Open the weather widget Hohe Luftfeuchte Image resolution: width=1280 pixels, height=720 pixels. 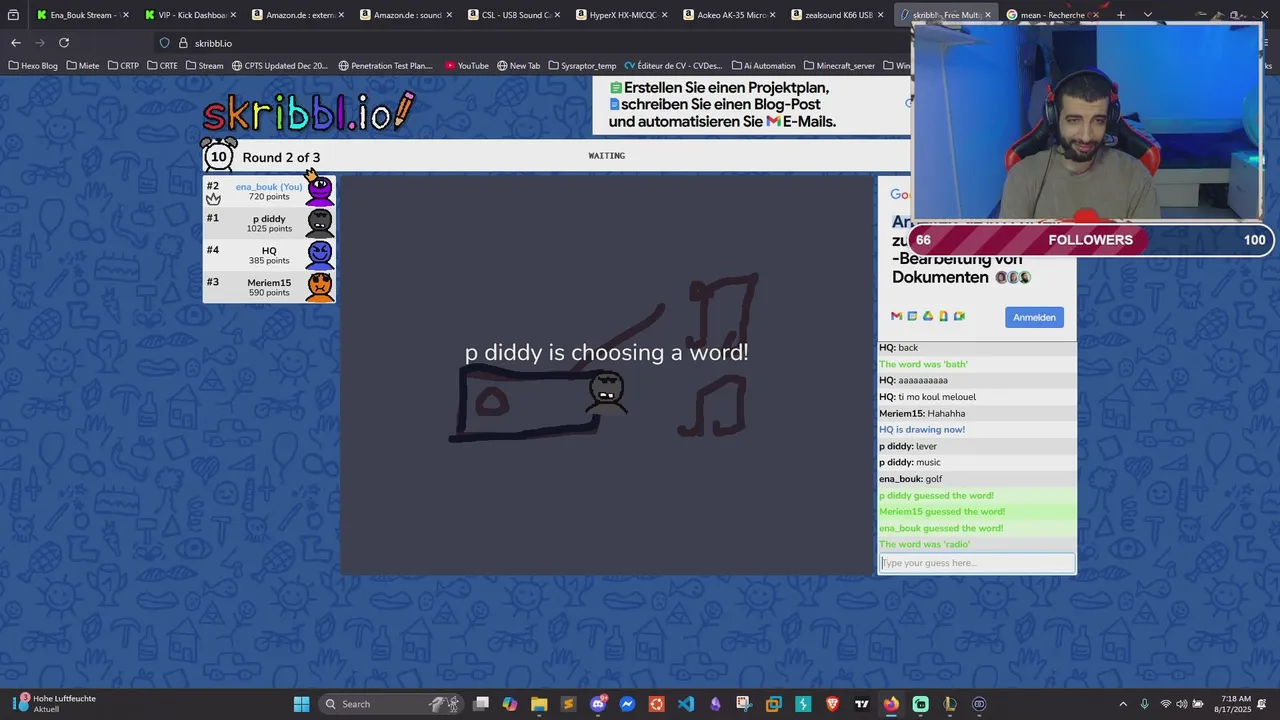click(x=56, y=704)
